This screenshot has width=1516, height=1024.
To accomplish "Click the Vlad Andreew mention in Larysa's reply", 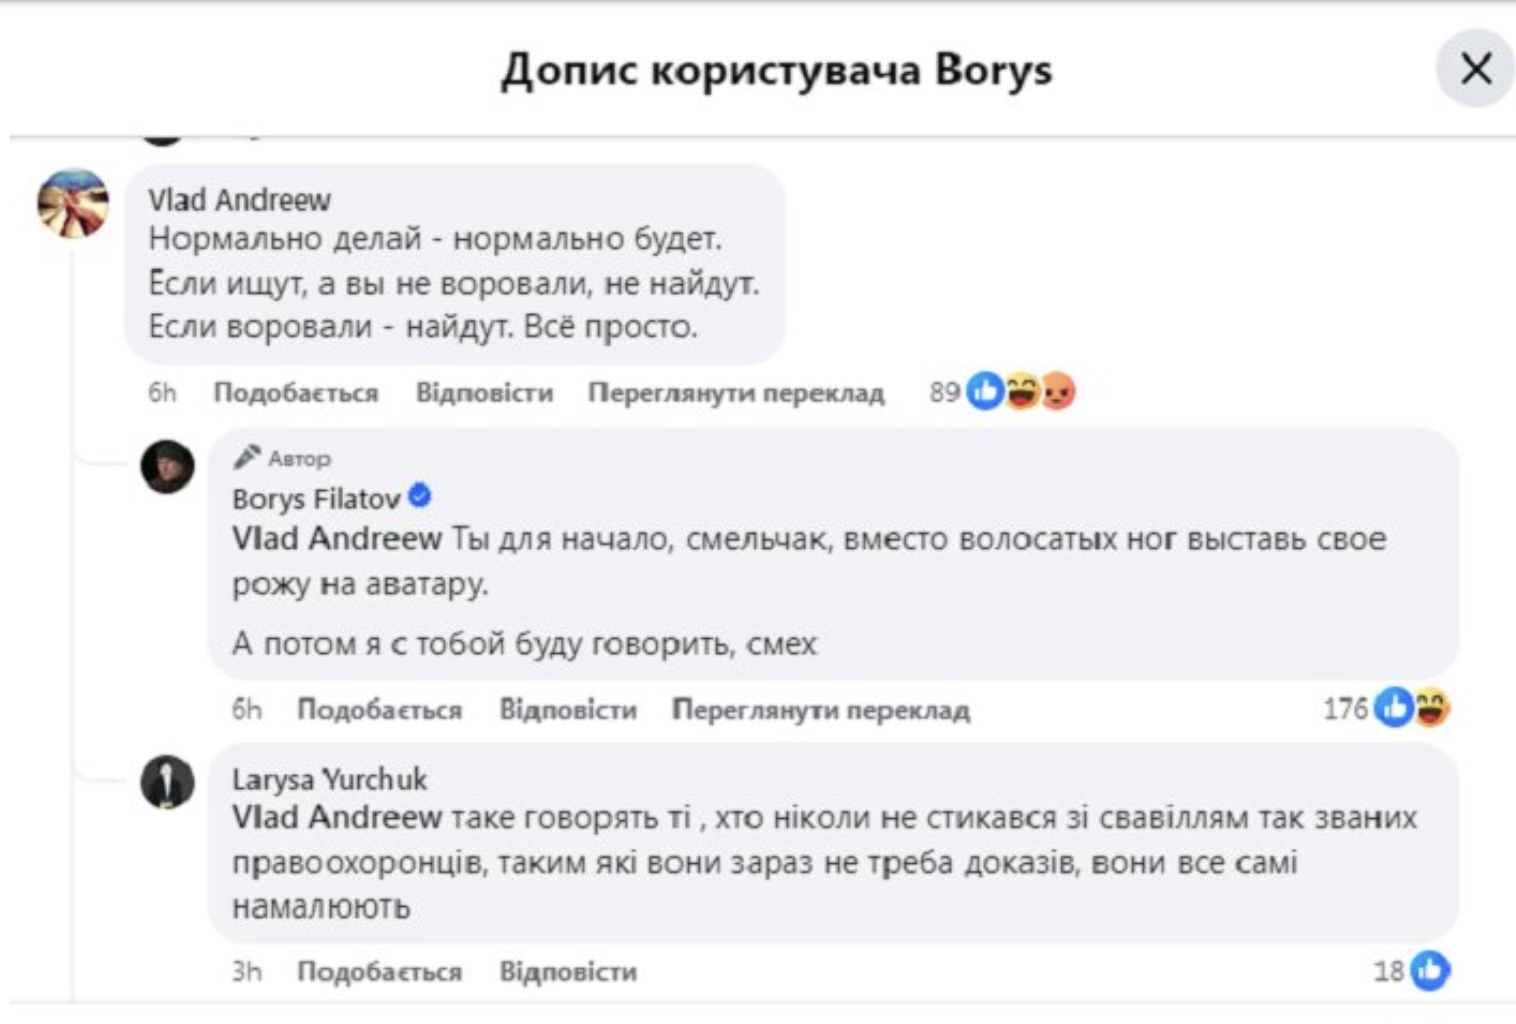I will click(336, 818).
